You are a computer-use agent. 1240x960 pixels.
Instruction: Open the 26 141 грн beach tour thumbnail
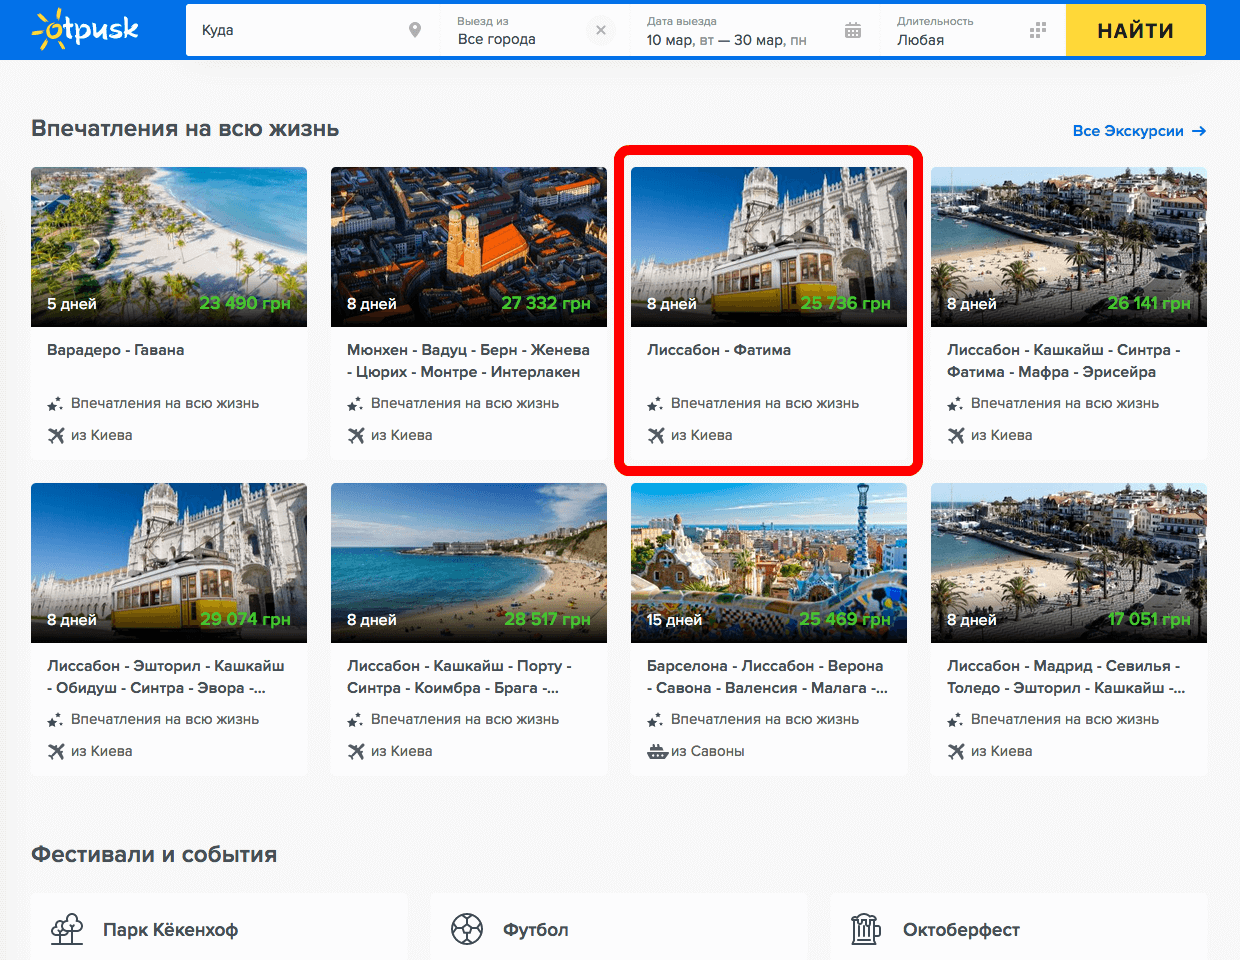1069,247
